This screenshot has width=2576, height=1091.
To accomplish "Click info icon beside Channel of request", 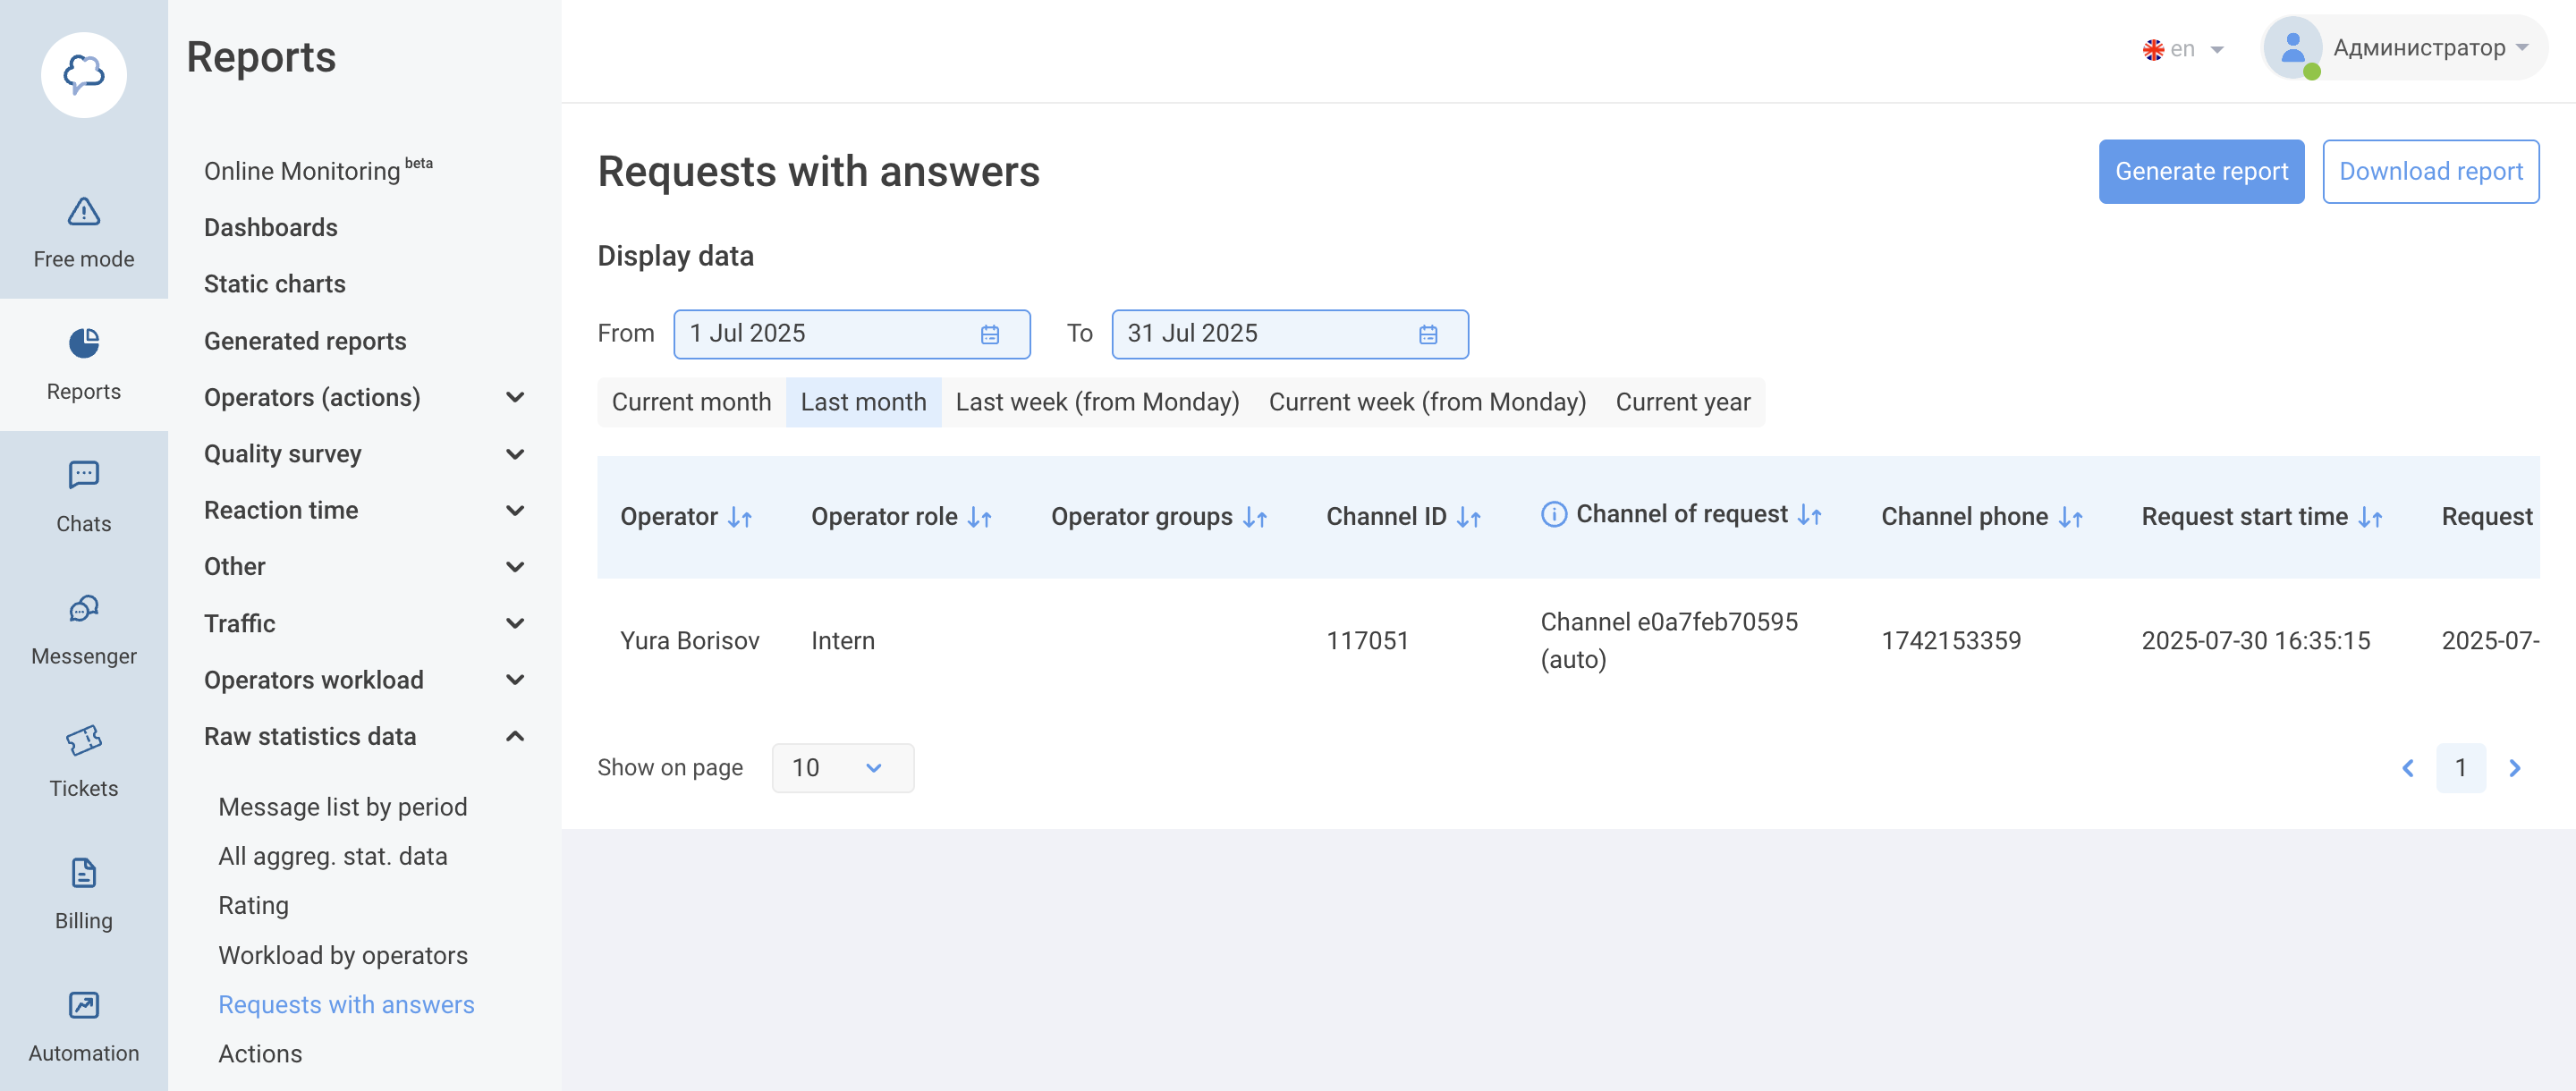I will tap(1554, 514).
